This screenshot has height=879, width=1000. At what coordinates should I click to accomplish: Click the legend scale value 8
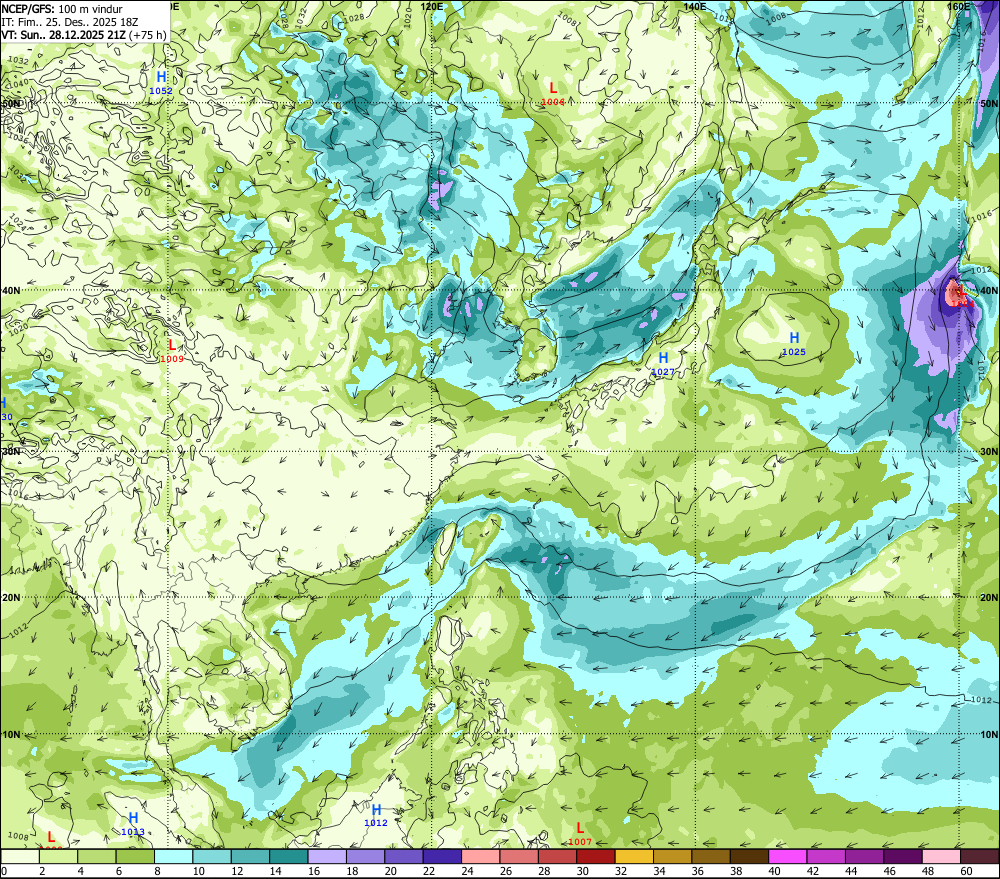coord(158,871)
